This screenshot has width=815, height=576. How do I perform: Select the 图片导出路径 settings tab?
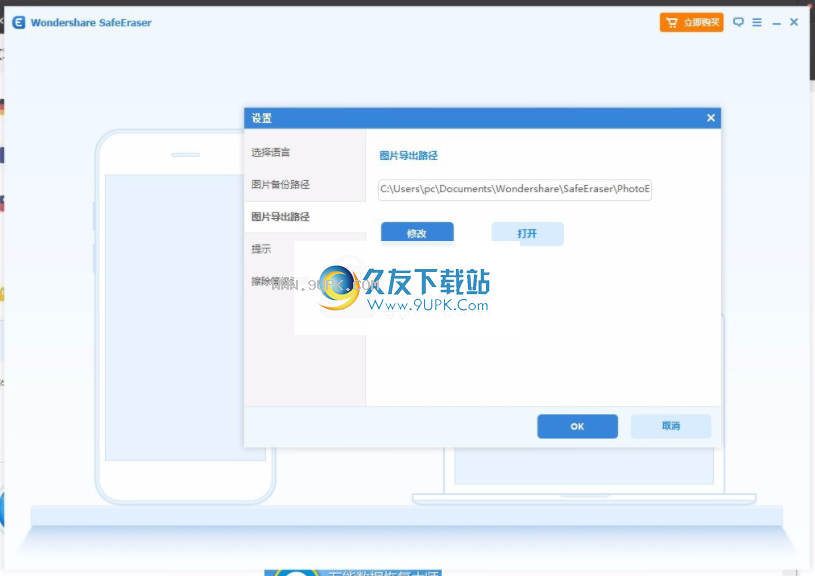(305, 217)
